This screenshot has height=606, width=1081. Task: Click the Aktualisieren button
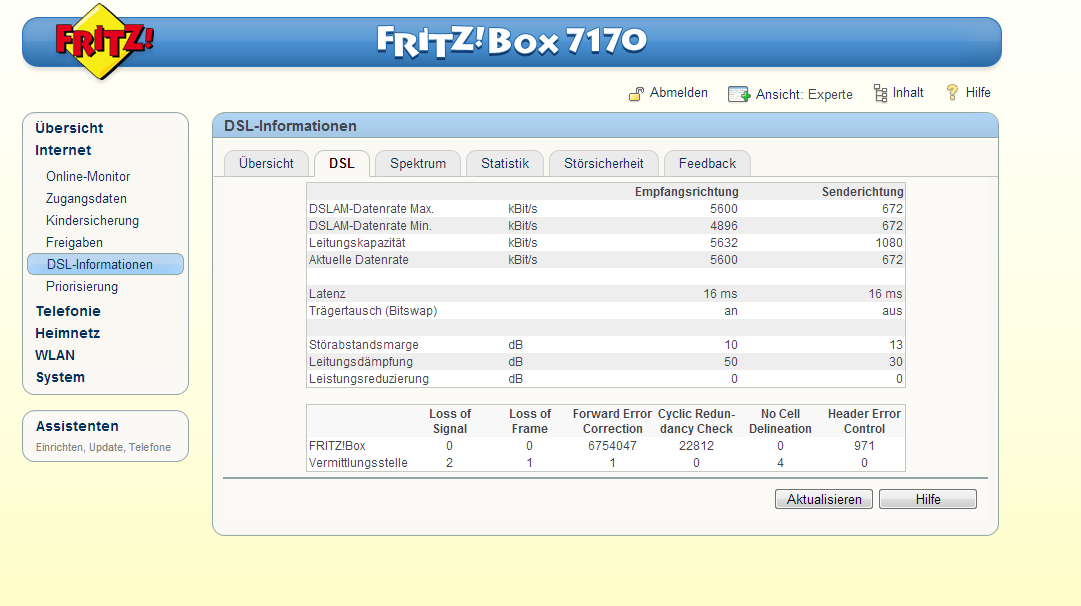(x=824, y=499)
